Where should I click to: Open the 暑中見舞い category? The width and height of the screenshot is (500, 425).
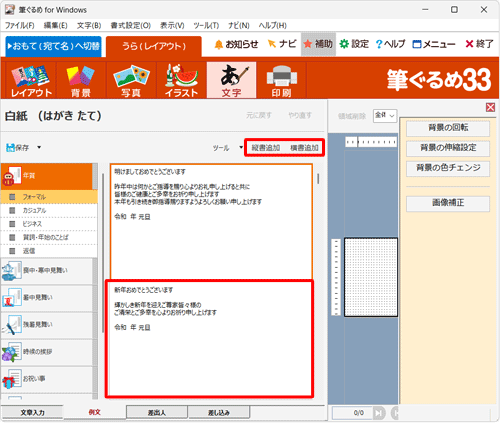point(47,298)
